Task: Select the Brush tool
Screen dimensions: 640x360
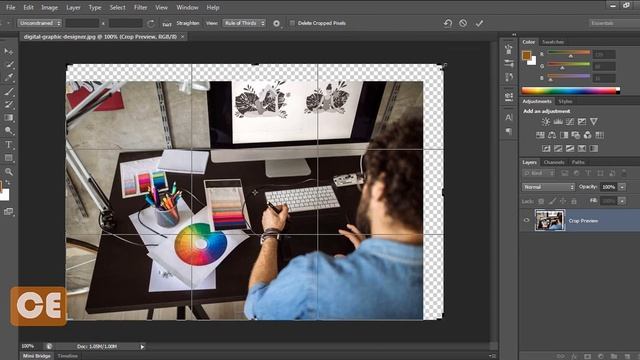Action: pos(9,91)
